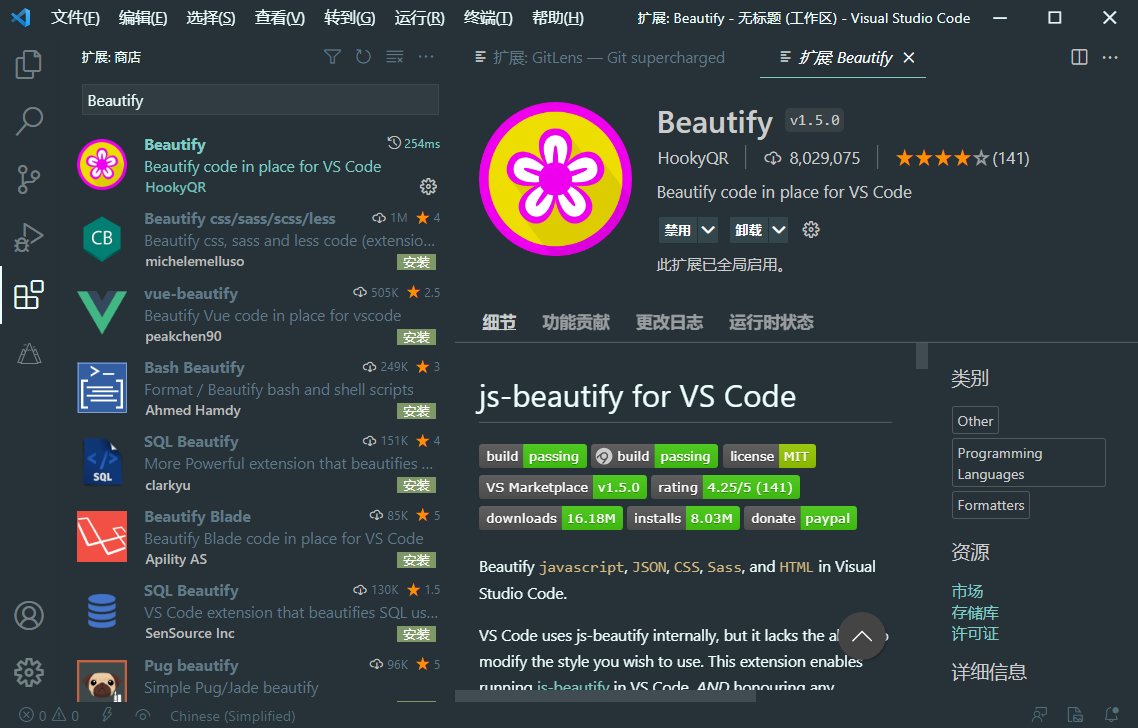Image resolution: width=1138 pixels, height=728 pixels.
Task: Open the 终端 menu
Action: (x=487, y=17)
